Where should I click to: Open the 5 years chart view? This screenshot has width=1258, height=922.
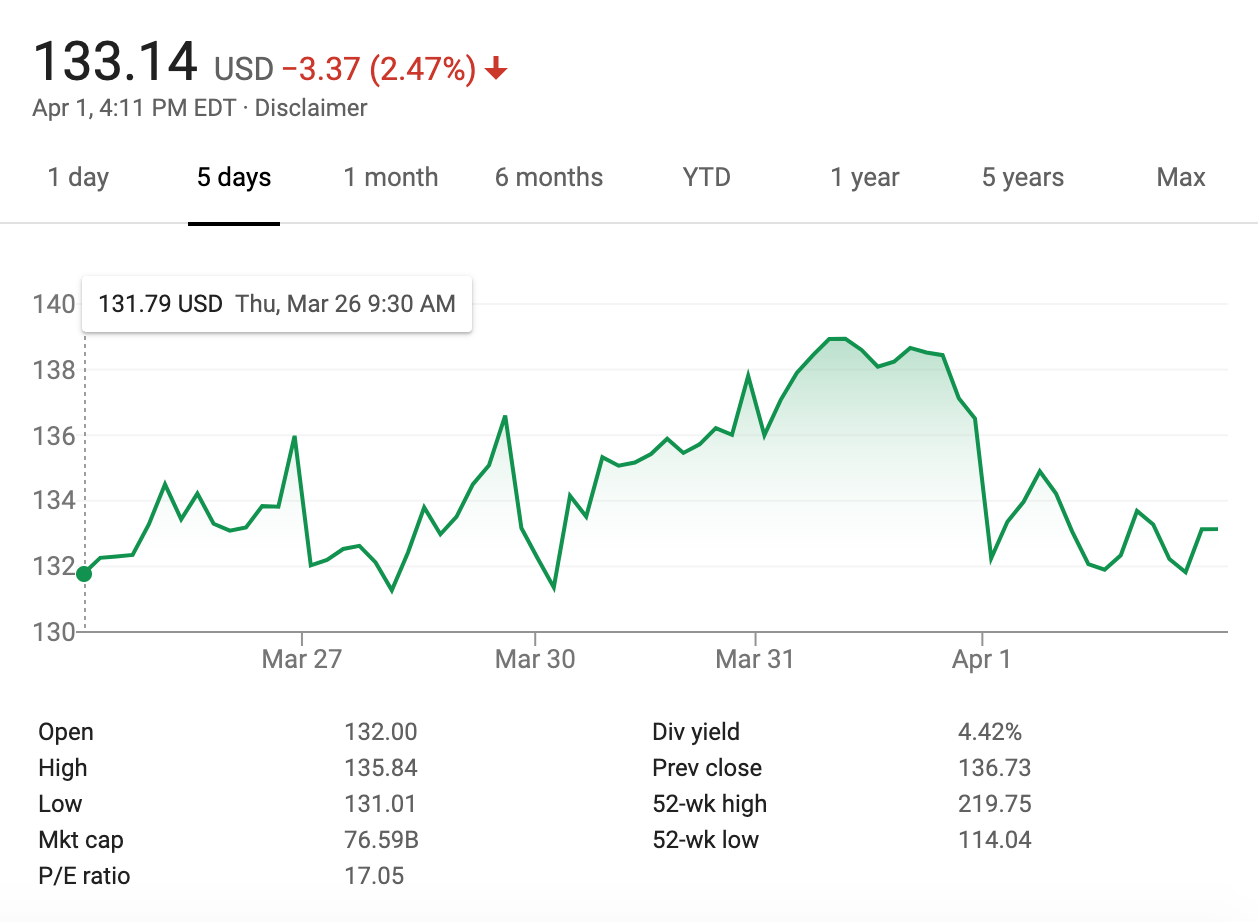point(1022,177)
